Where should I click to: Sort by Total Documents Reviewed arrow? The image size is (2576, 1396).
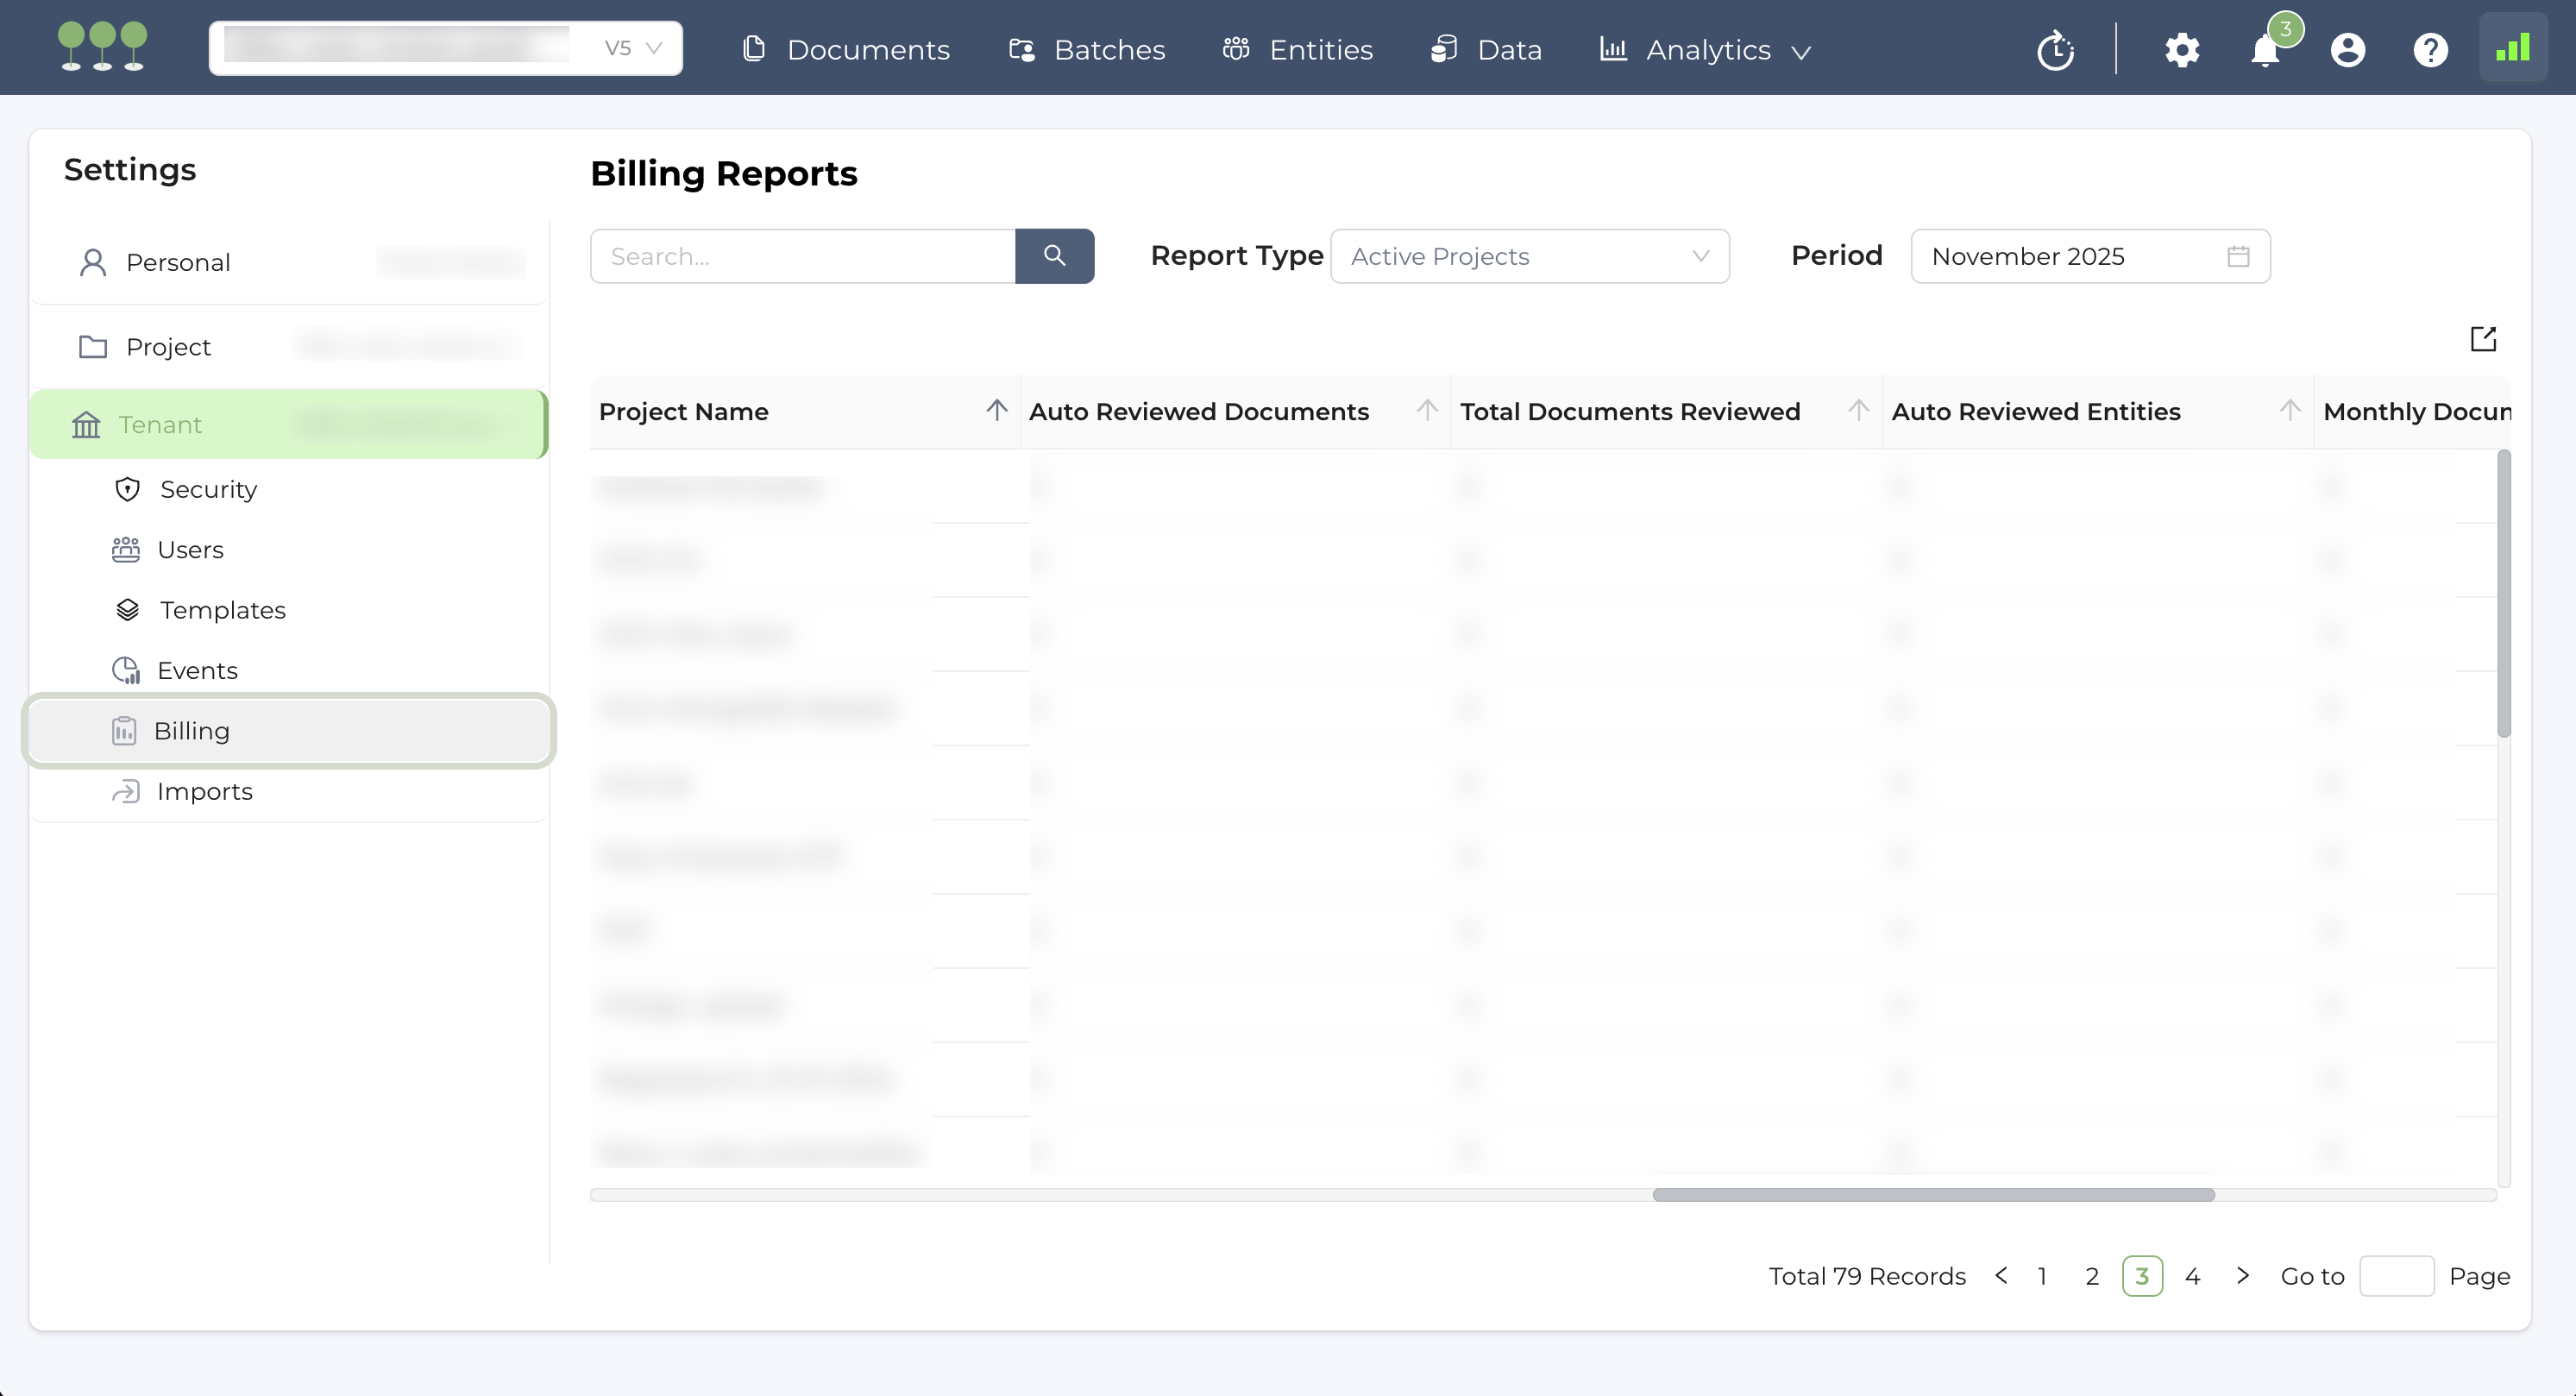1858,410
